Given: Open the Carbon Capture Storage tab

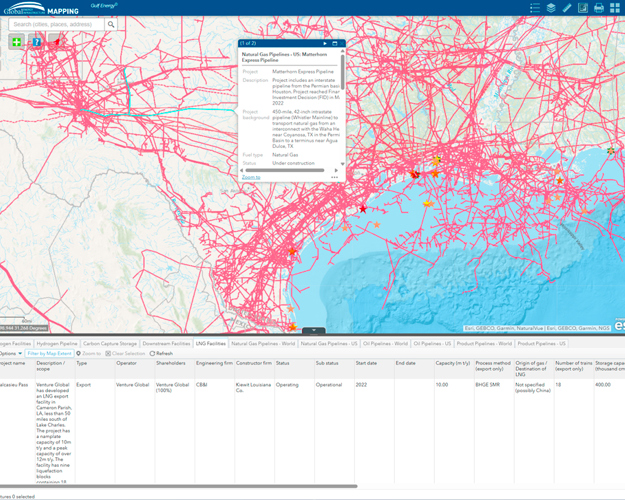Looking at the screenshot, I should click(110, 343).
